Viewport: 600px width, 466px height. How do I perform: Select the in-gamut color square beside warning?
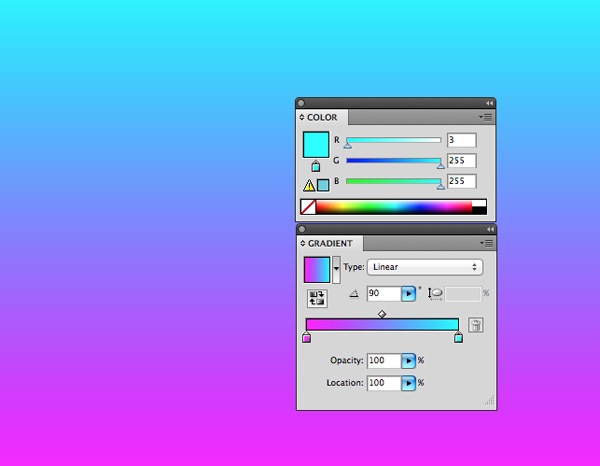(323, 186)
